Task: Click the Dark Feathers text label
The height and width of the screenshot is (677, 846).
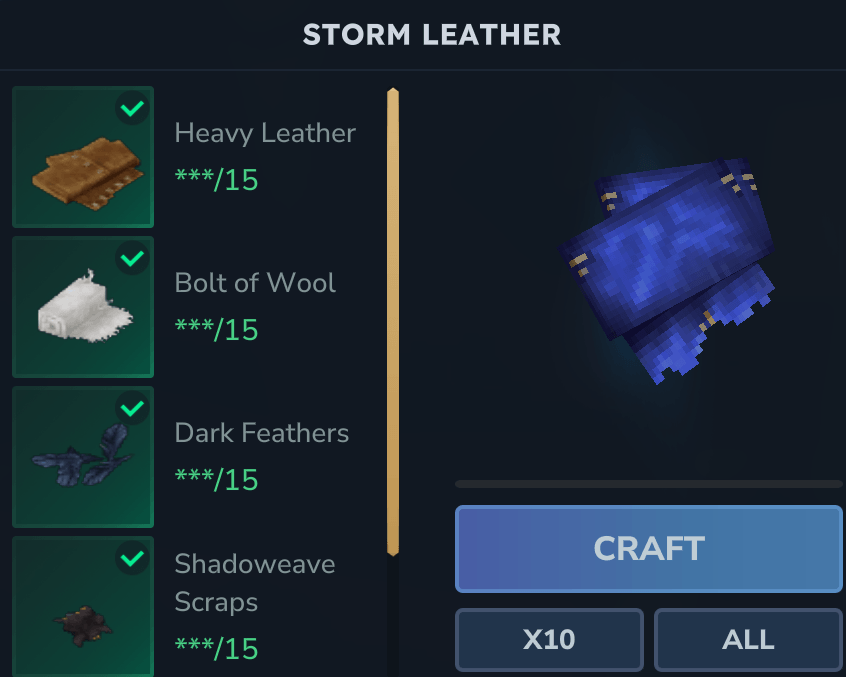Action: pyautogui.click(x=262, y=433)
